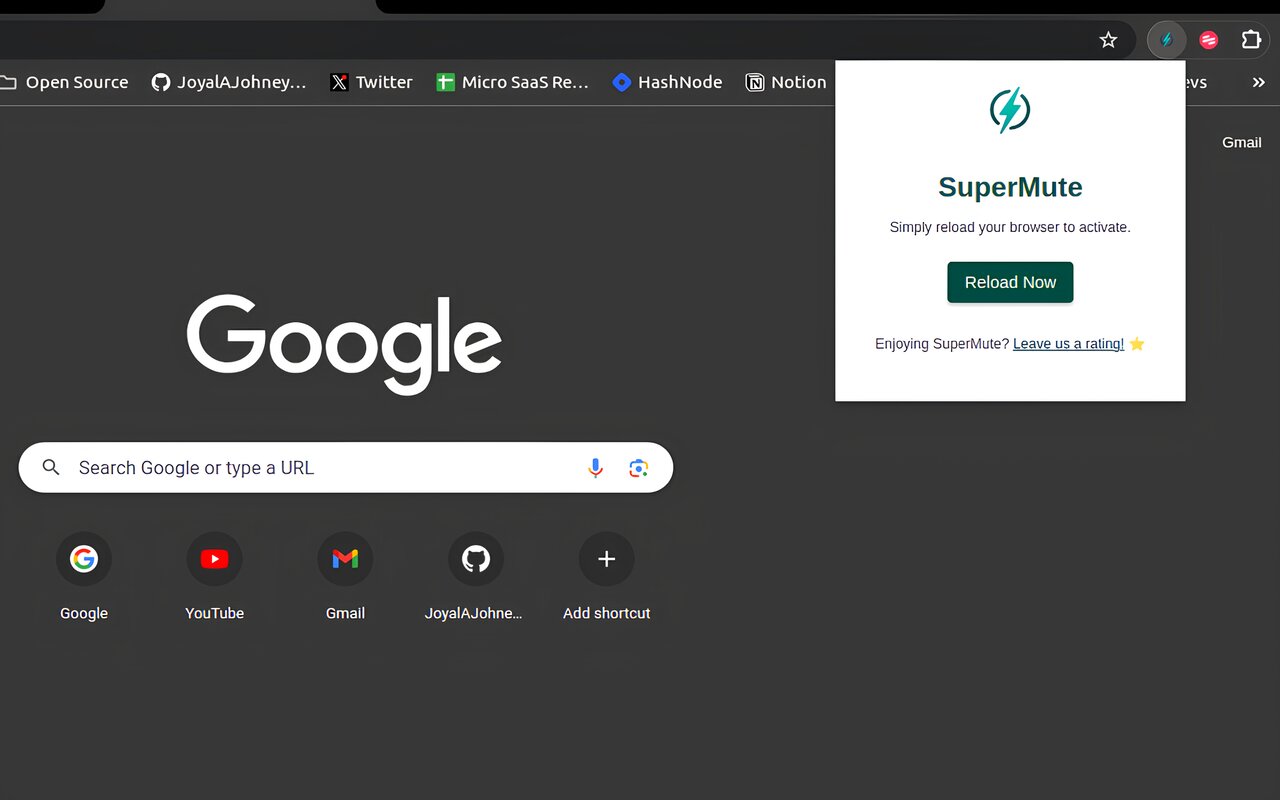
Task: Click the Reload Now button
Action: (x=1010, y=282)
